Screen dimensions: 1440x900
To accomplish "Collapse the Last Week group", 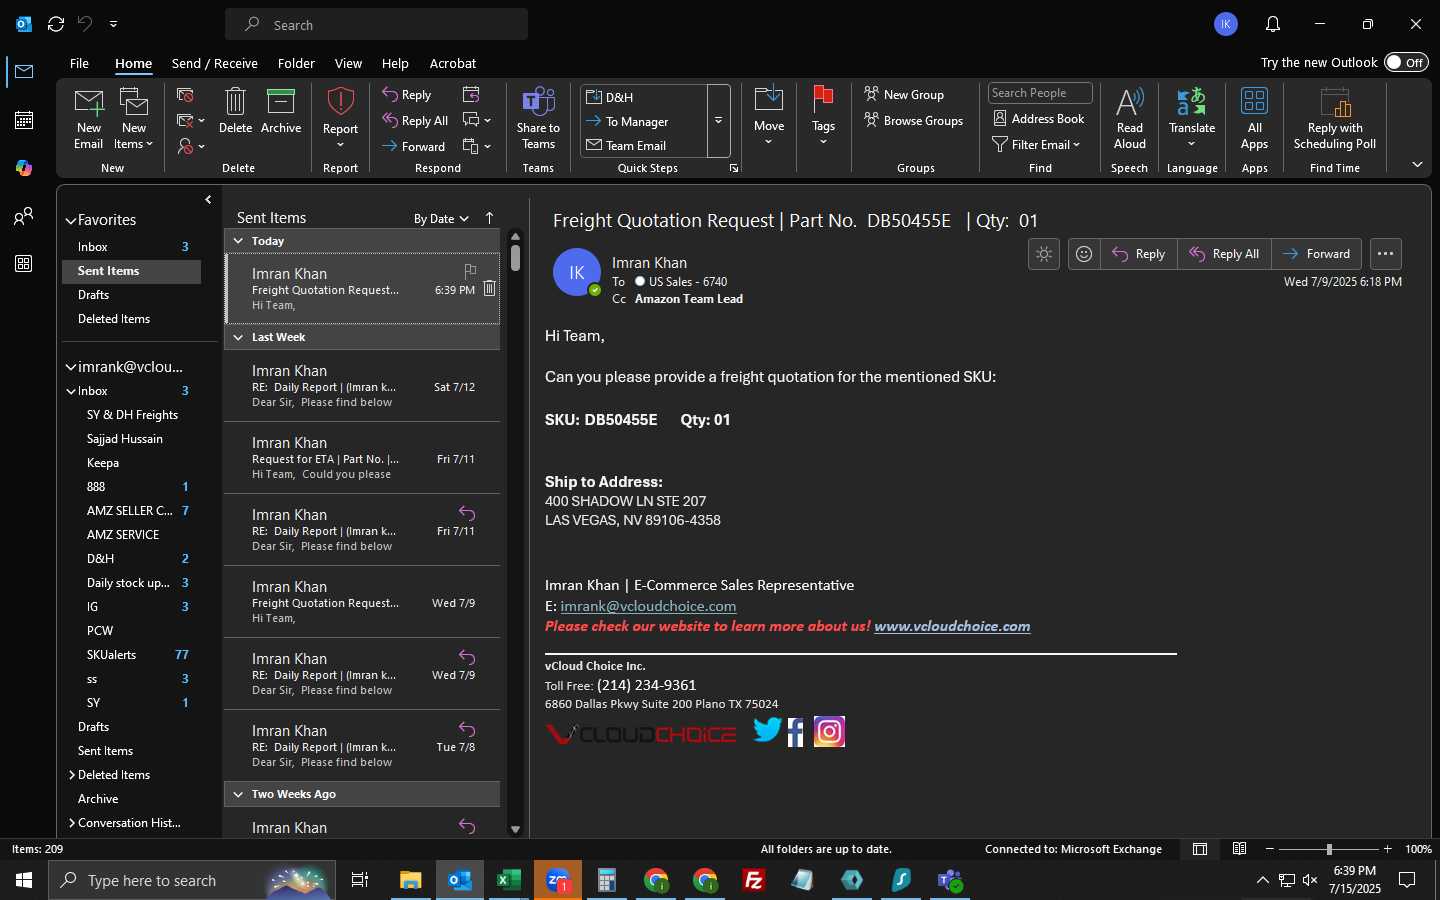I will (x=238, y=337).
